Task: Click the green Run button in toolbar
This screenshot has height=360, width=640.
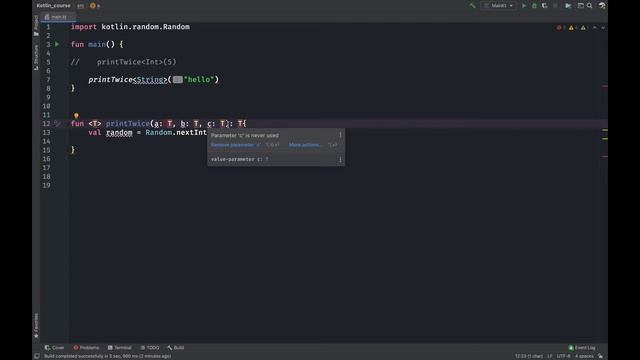Action: pyautogui.click(x=524, y=6)
